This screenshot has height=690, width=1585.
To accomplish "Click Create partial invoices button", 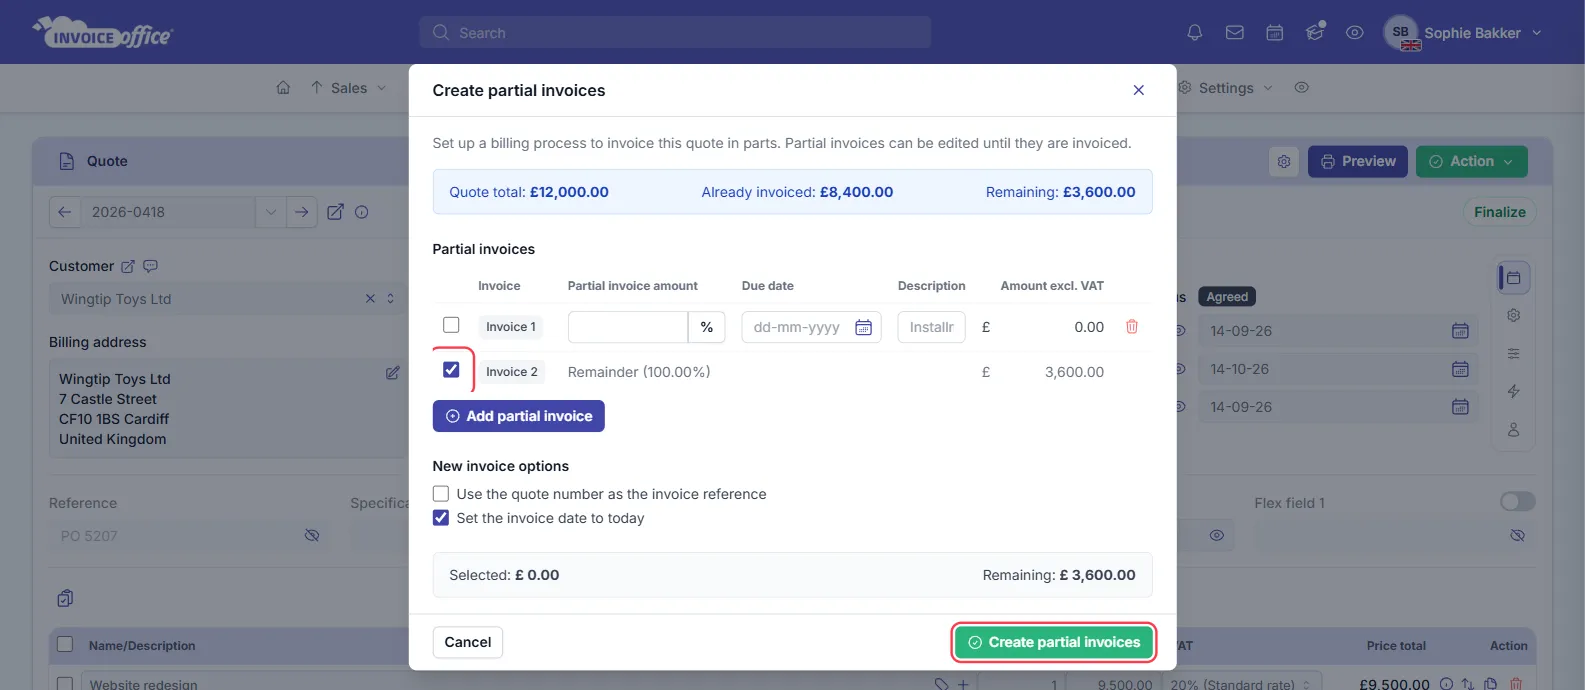I will [1054, 643].
